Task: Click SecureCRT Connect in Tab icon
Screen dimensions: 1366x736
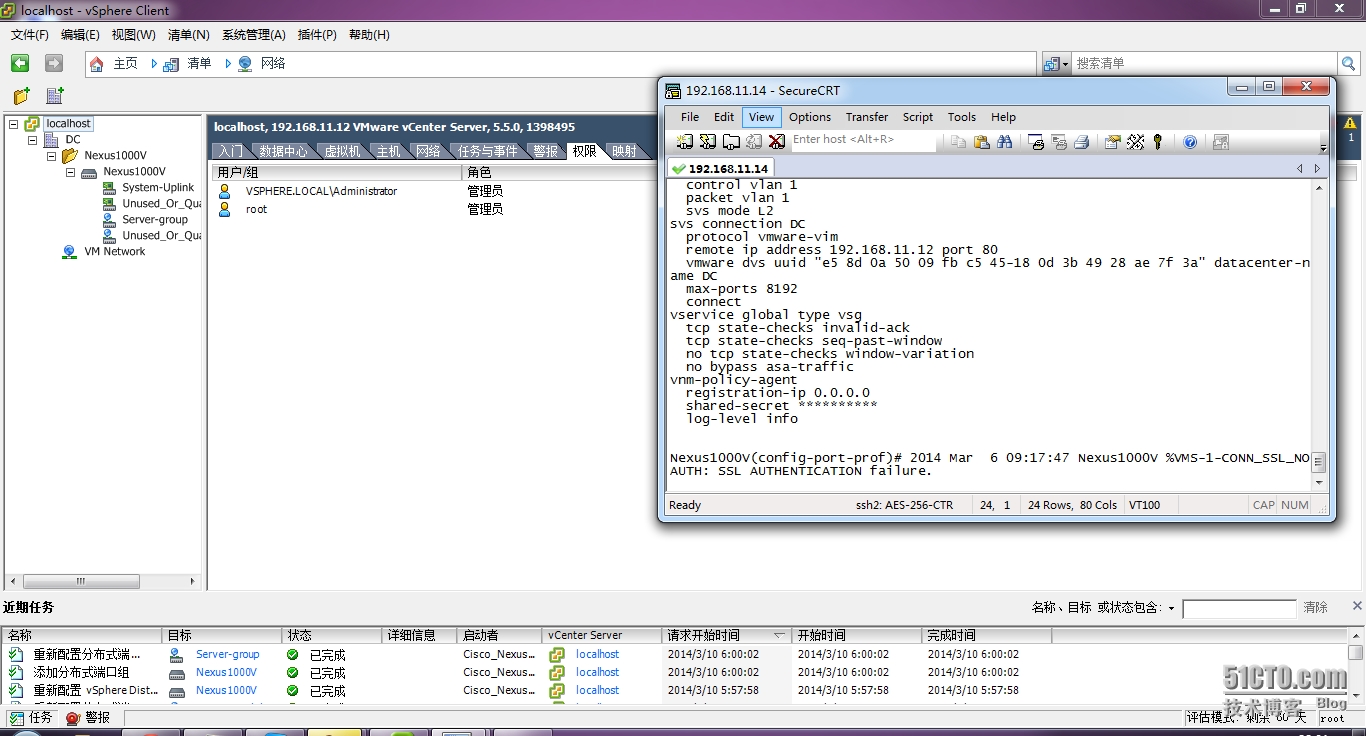Action: coord(731,142)
